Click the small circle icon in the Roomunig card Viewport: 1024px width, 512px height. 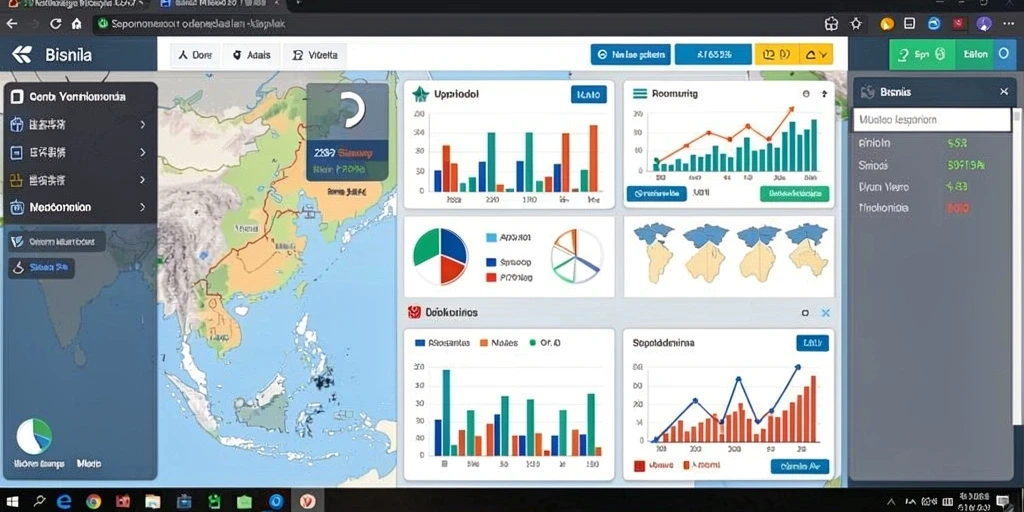[806, 94]
